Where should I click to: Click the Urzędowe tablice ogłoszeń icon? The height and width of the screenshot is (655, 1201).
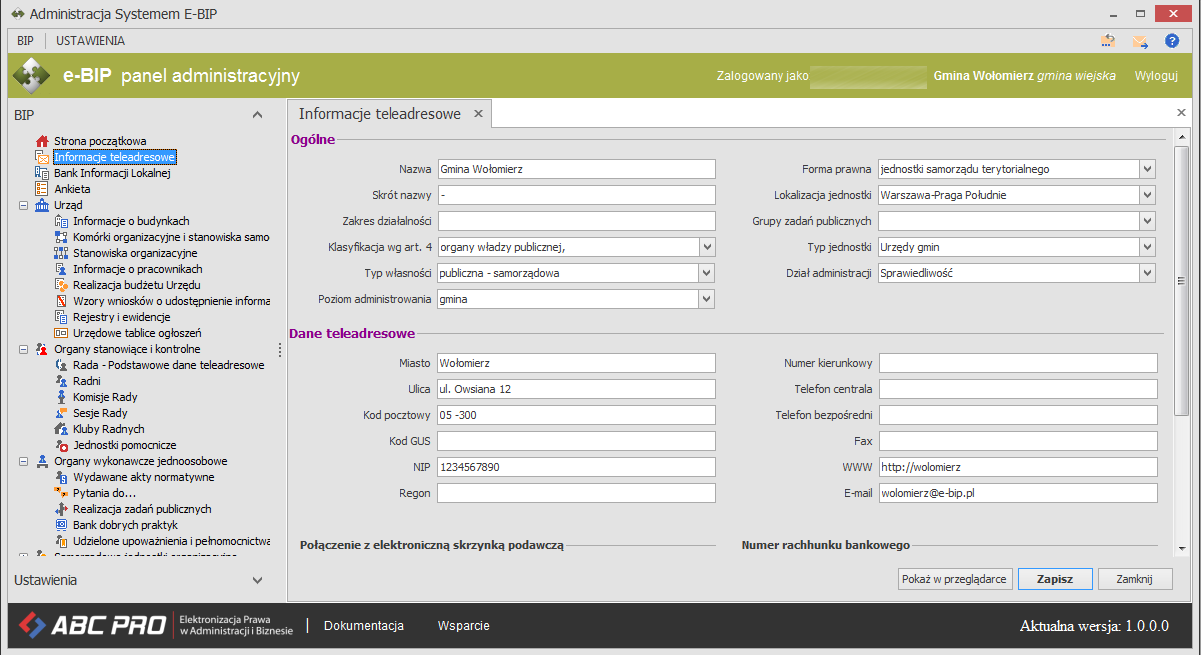point(61,333)
